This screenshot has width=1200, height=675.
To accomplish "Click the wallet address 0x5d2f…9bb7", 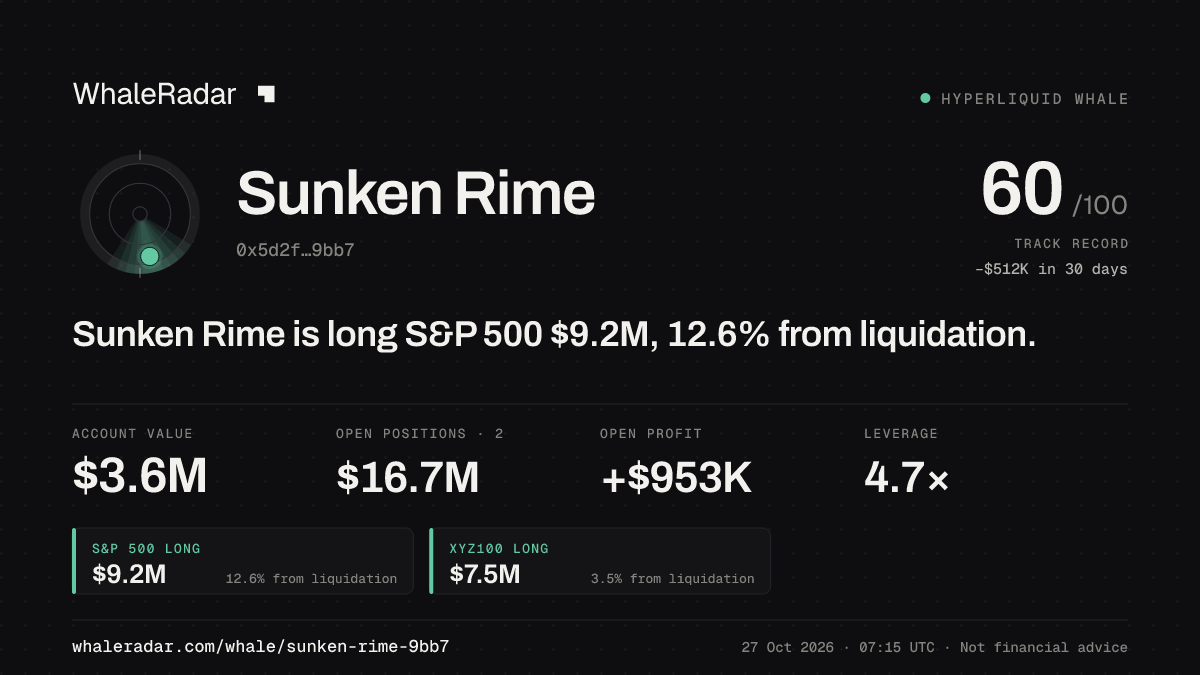I will tap(295, 250).
